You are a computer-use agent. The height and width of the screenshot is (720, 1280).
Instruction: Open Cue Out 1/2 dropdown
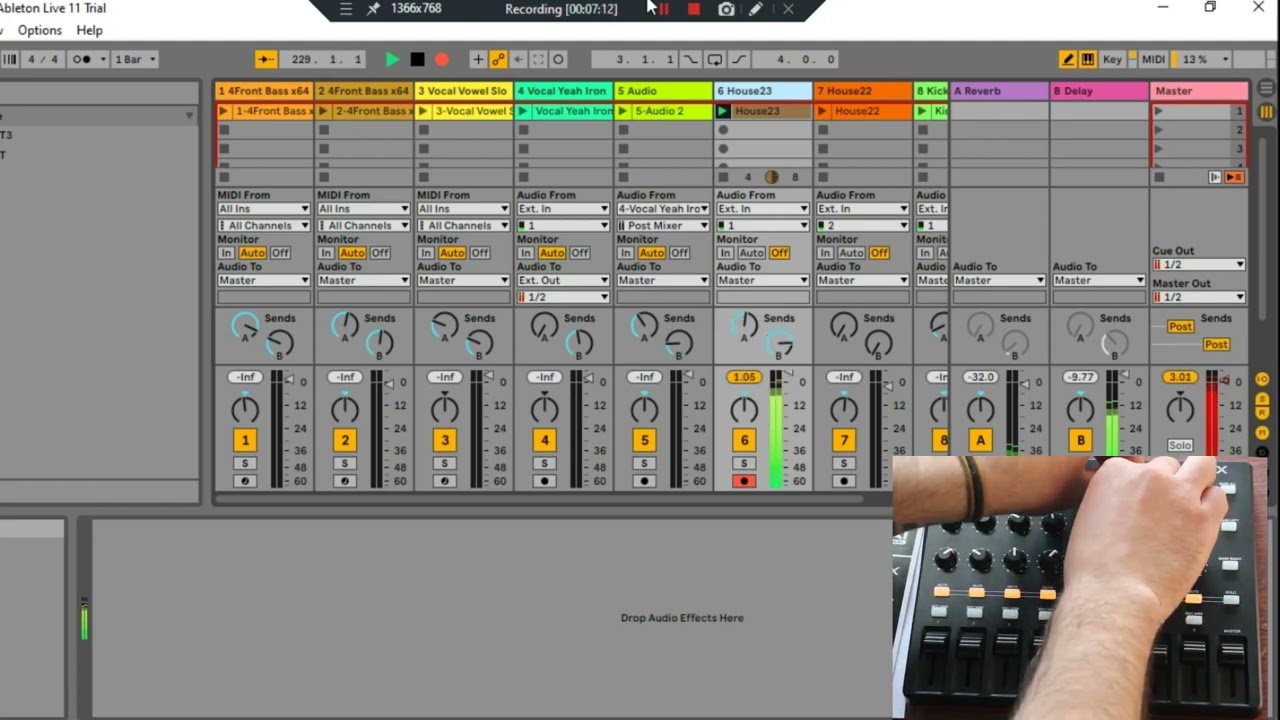pyautogui.click(x=1199, y=265)
